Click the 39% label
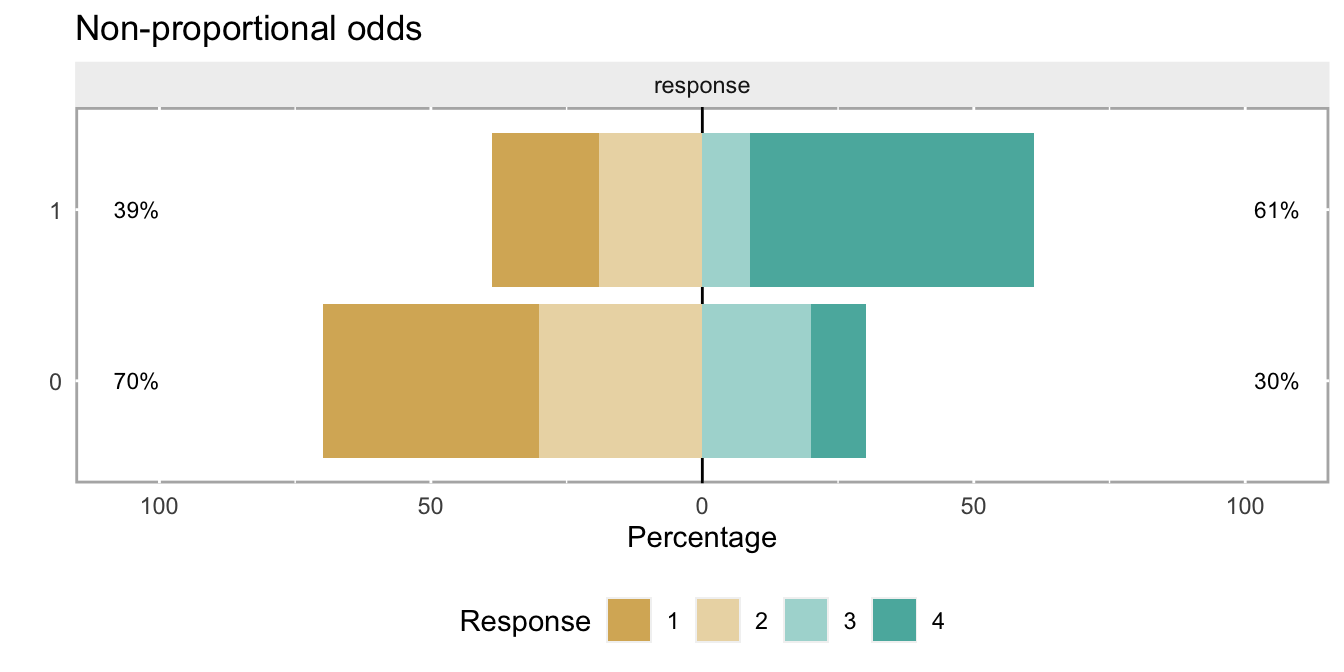1344x672 pixels. click(x=135, y=211)
